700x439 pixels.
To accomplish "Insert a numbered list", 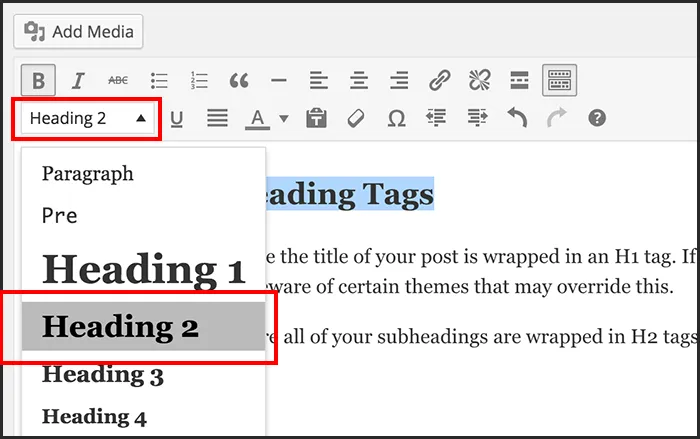I will 199,81.
